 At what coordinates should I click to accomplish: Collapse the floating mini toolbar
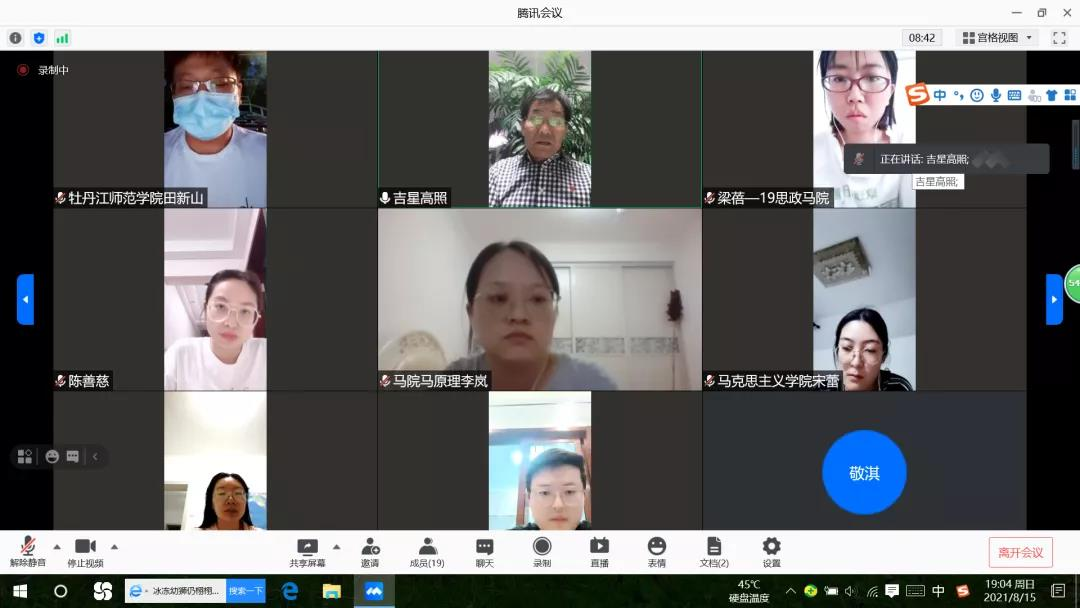click(x=95, y=457)
